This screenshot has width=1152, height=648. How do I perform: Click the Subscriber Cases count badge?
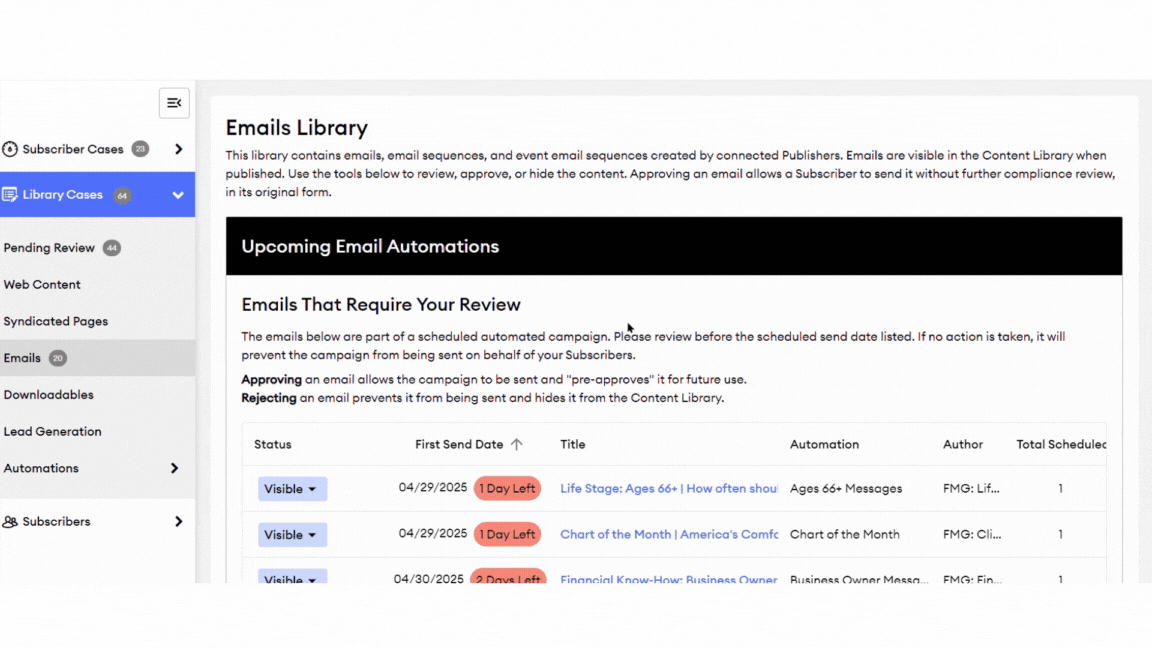pos(140,149)
